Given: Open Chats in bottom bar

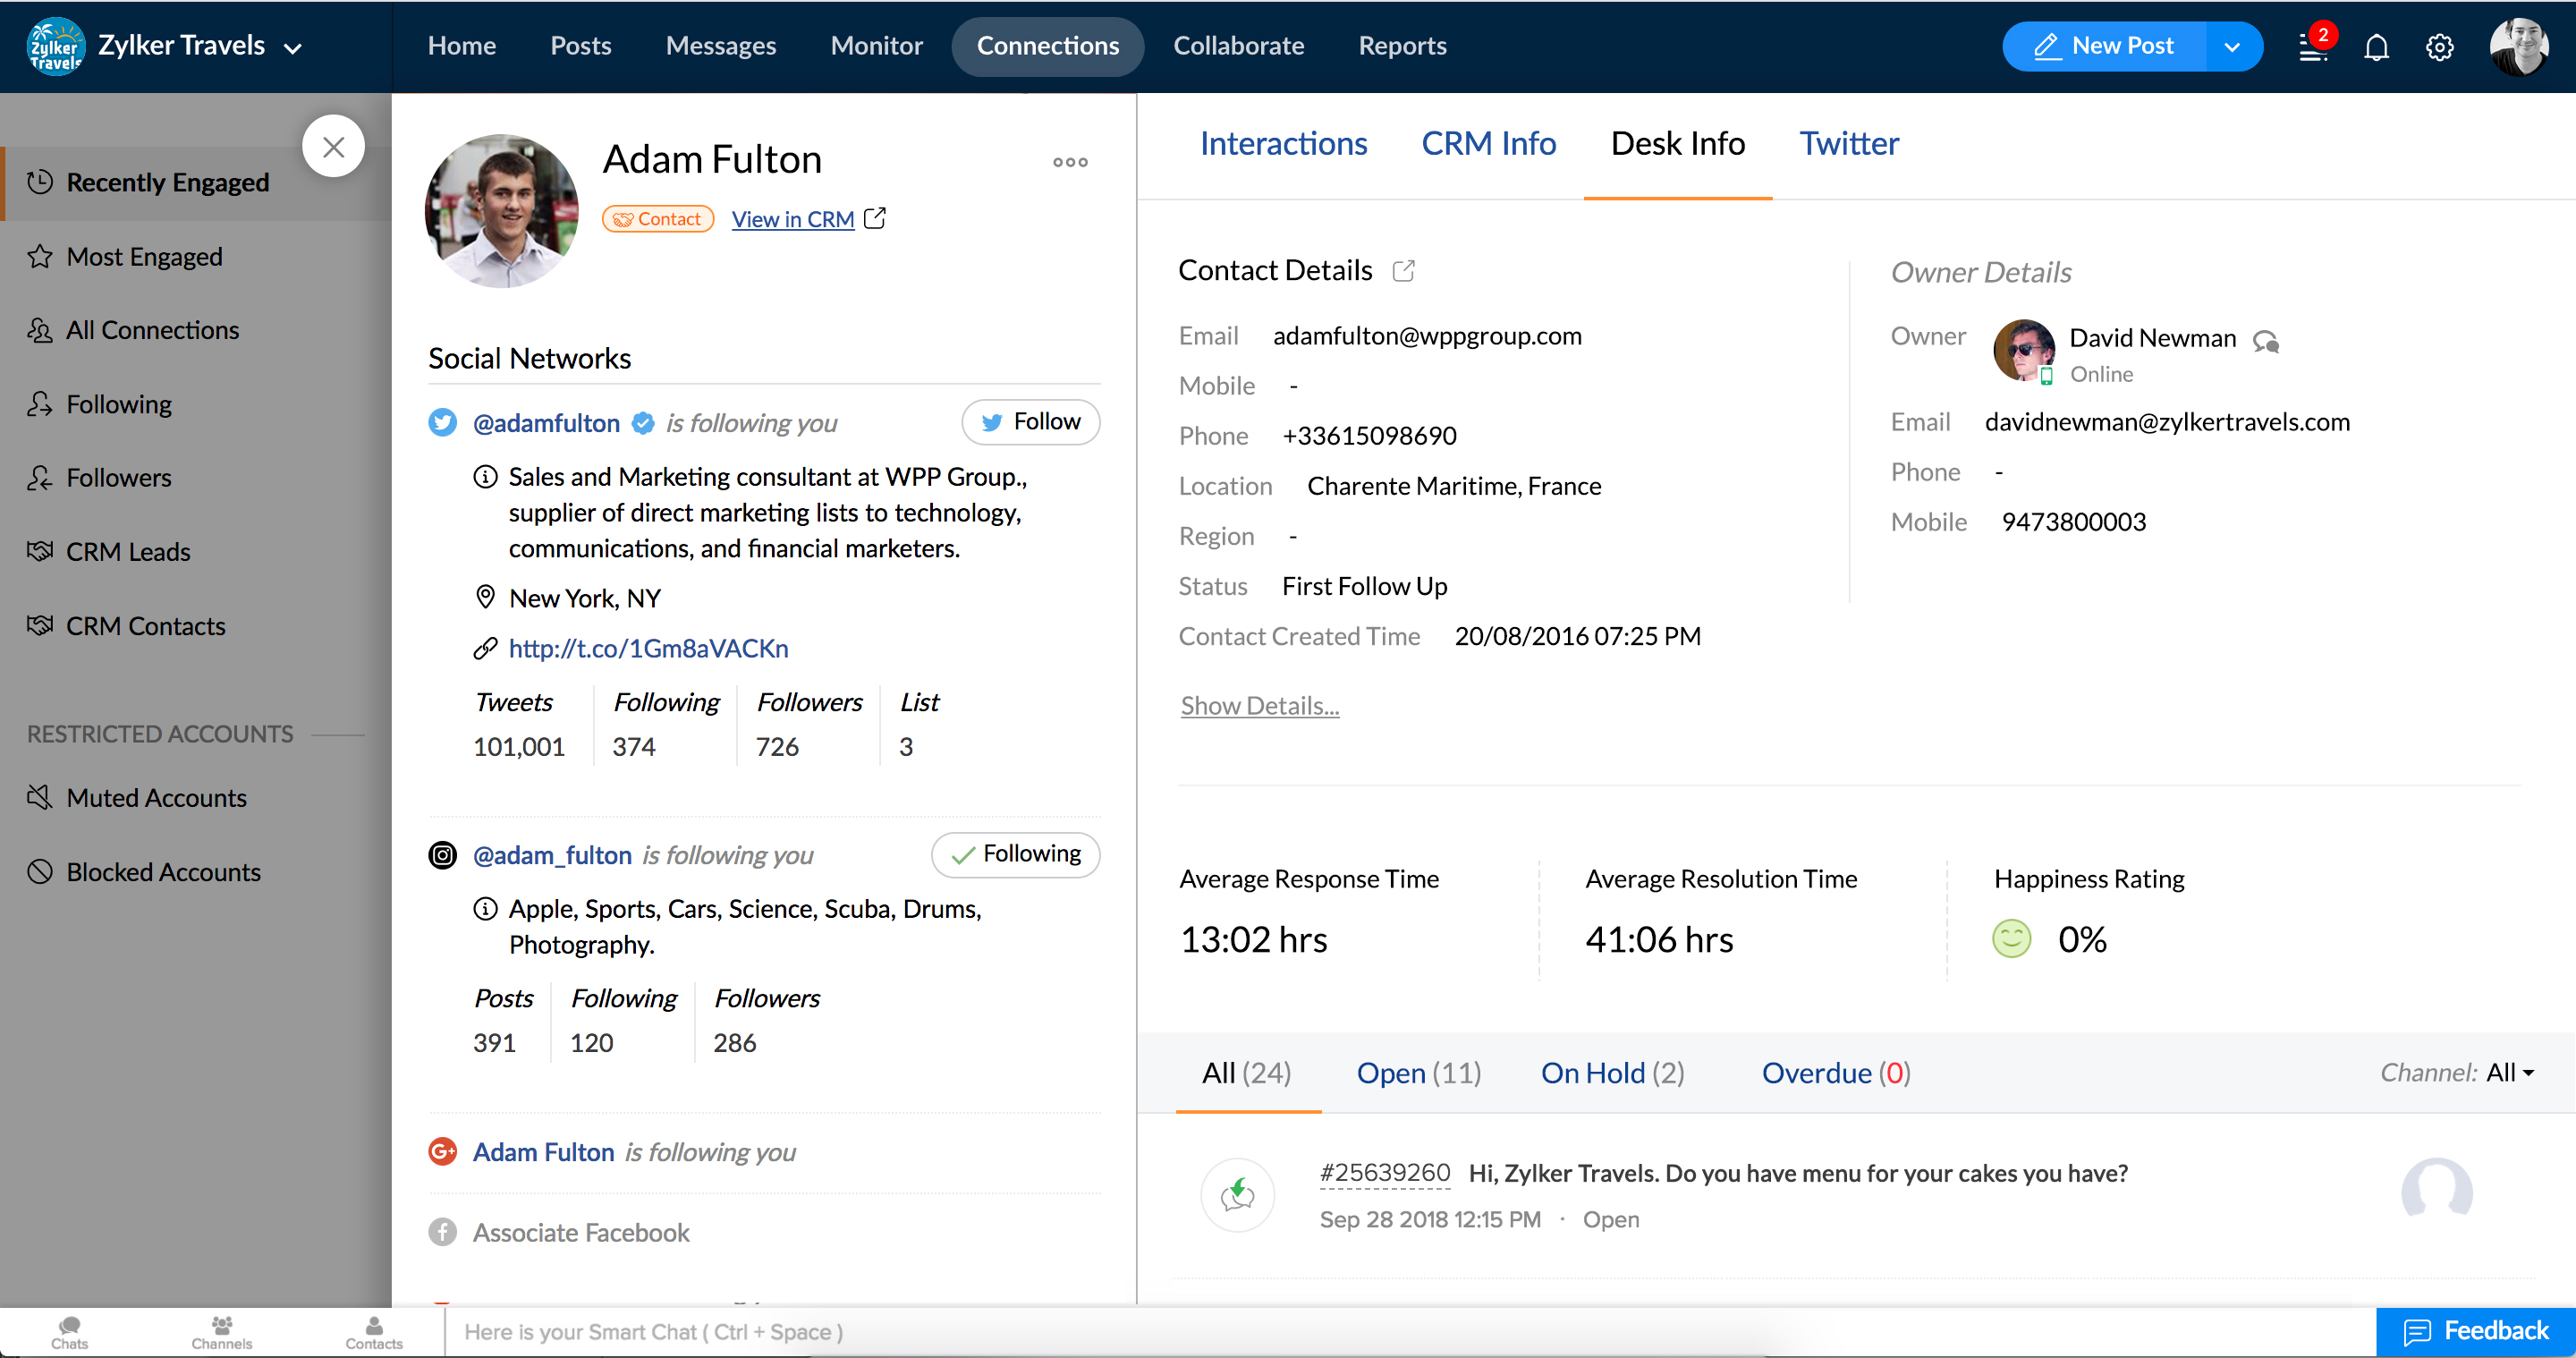Looking at the screenshot, I should point(69,1332).
